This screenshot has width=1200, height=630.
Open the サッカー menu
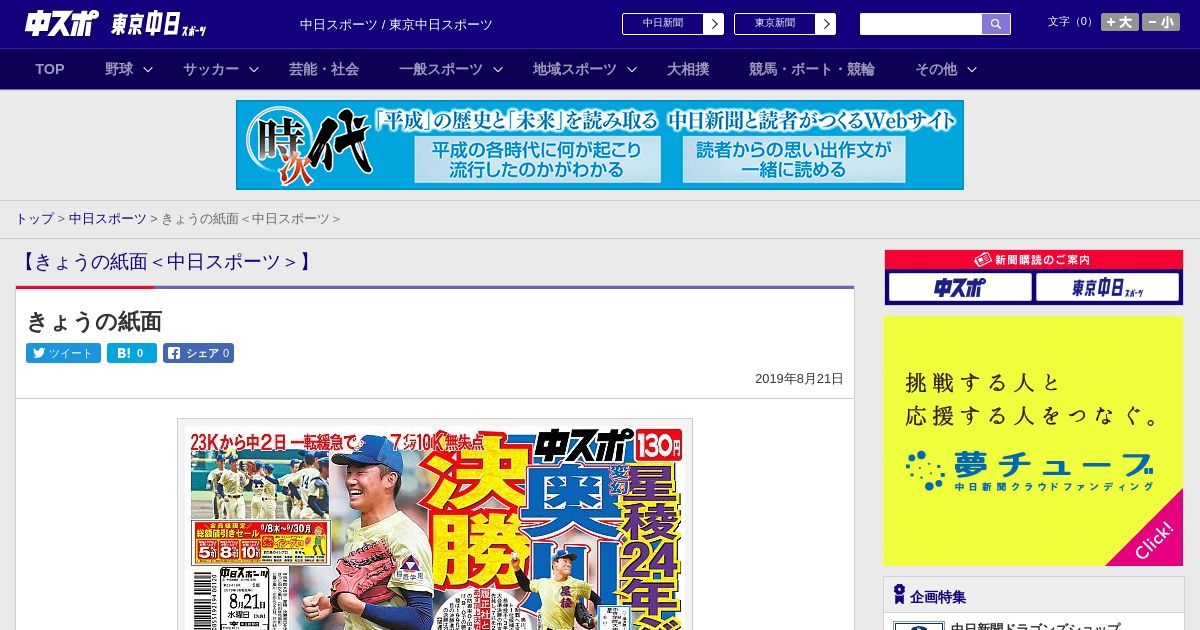coord(211,69)
